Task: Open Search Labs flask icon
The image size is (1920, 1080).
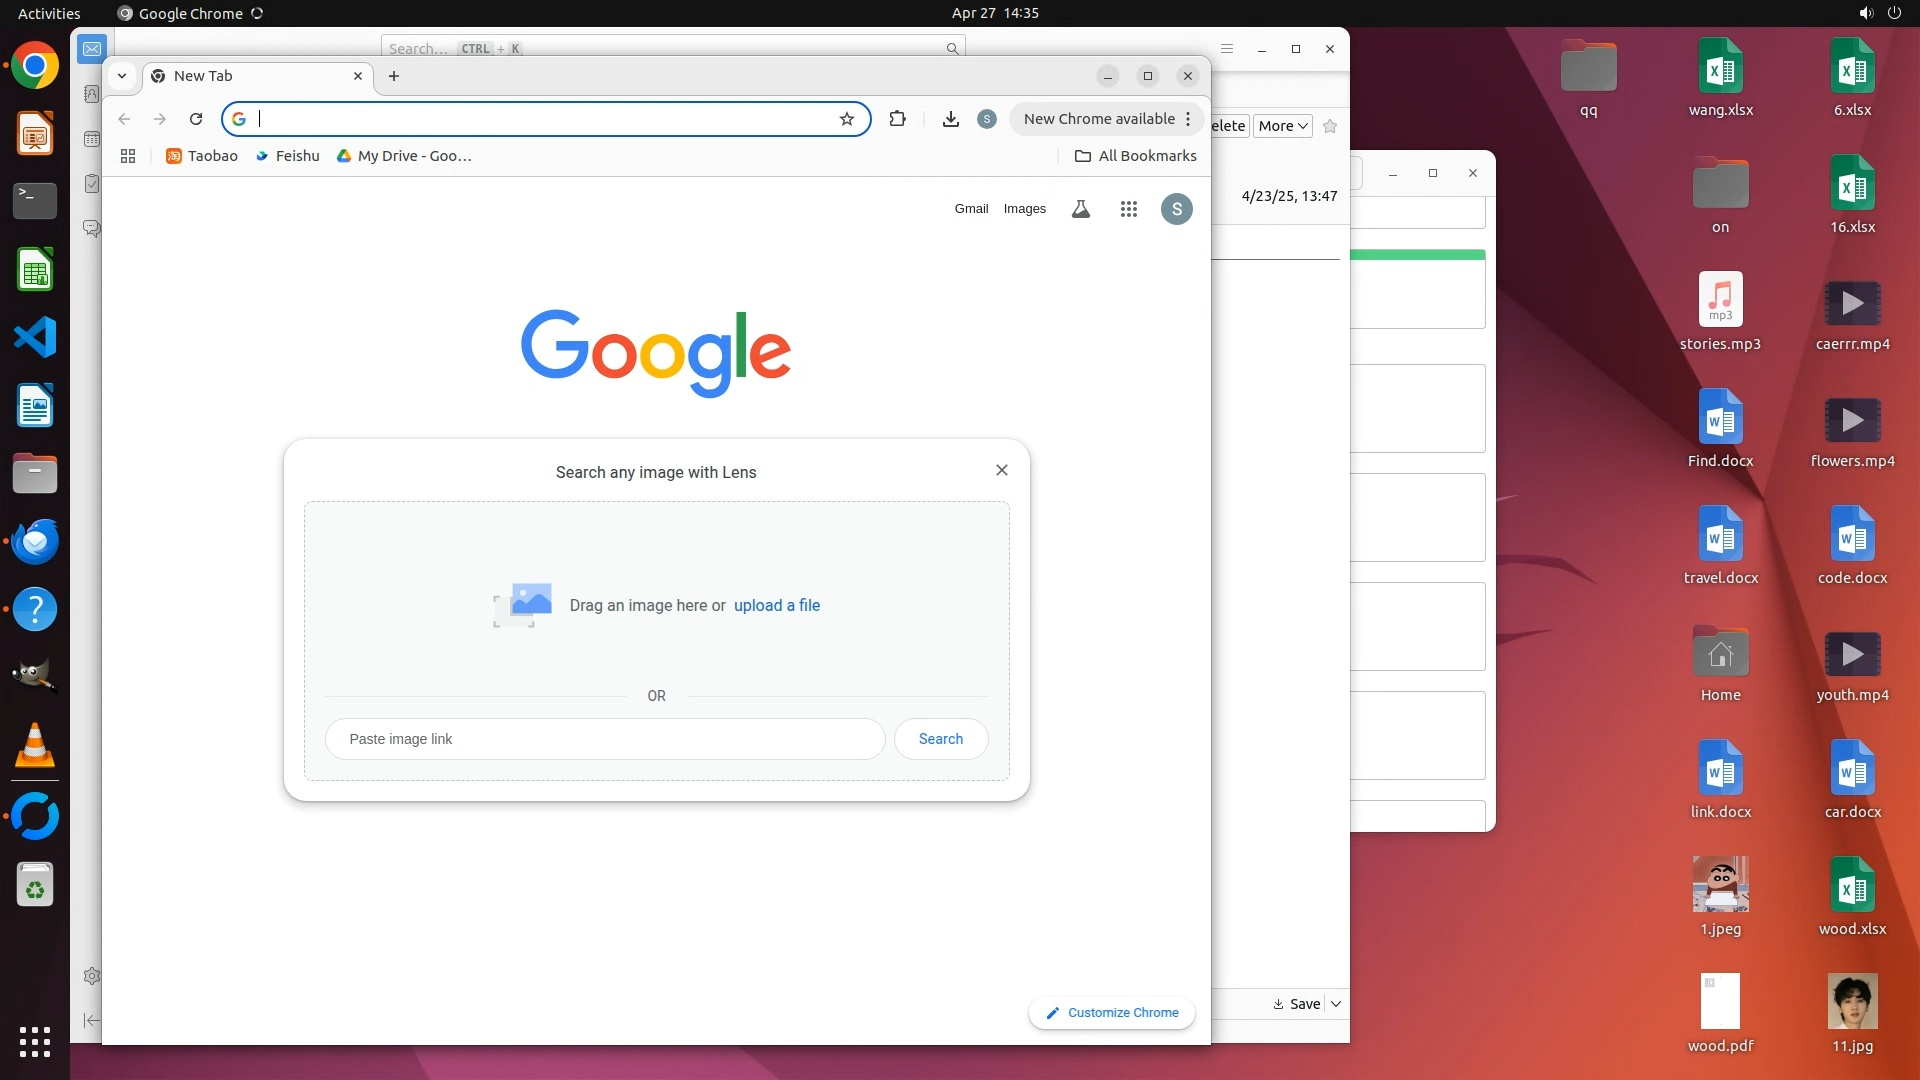Action: click(x=1080, y=209)
